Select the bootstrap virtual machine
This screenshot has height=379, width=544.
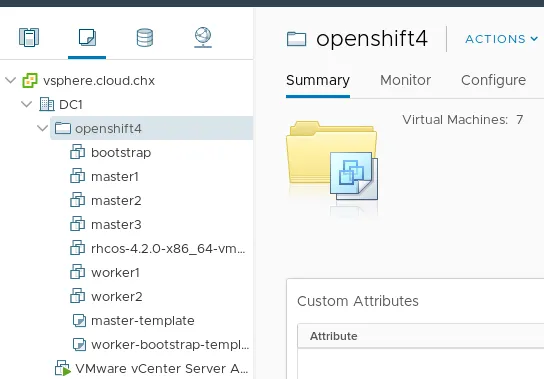(121, 153)
